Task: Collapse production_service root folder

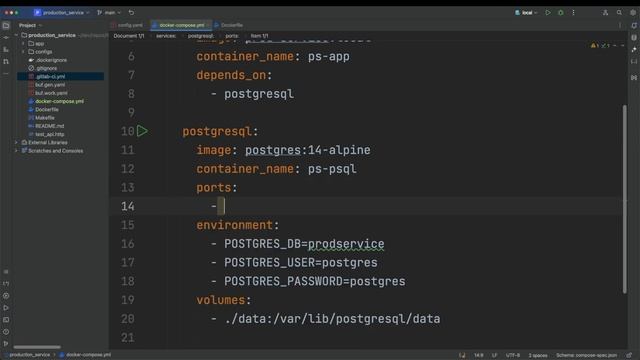Action: (x=16, y=36)
